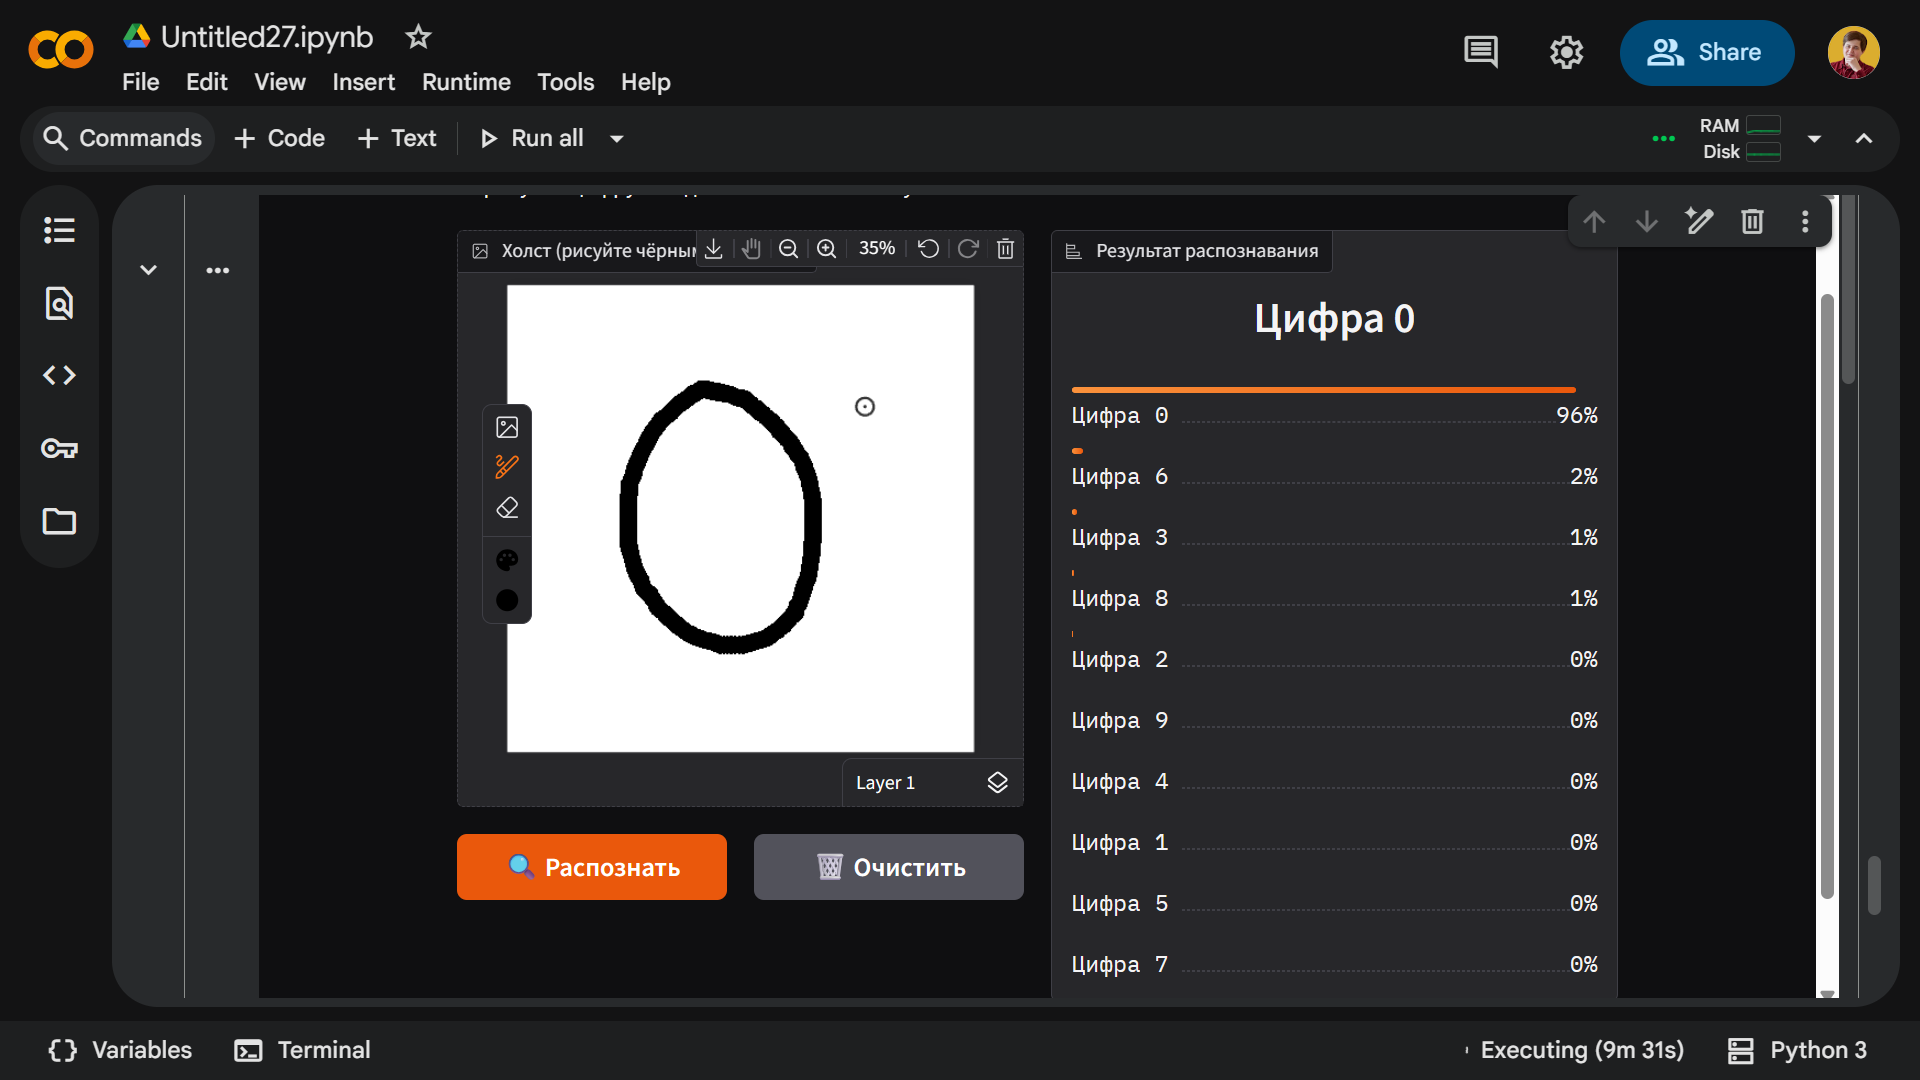
Task: Delete canvas contents with trash icon
Action: coord(1006,249)
